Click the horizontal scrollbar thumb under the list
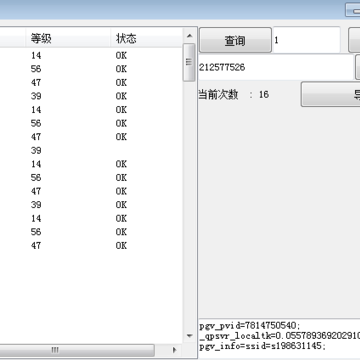360x360 pixels. tap(77, 350)
